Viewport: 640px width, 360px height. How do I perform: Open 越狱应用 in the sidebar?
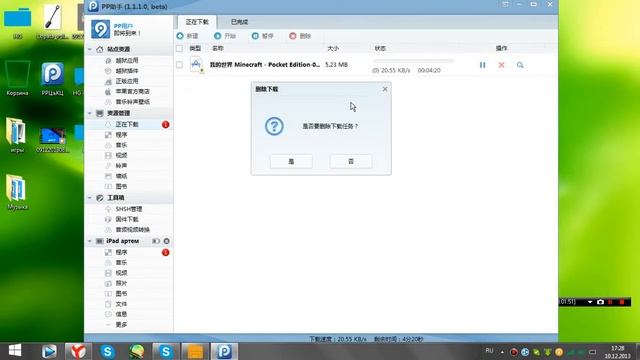[127, 60]
